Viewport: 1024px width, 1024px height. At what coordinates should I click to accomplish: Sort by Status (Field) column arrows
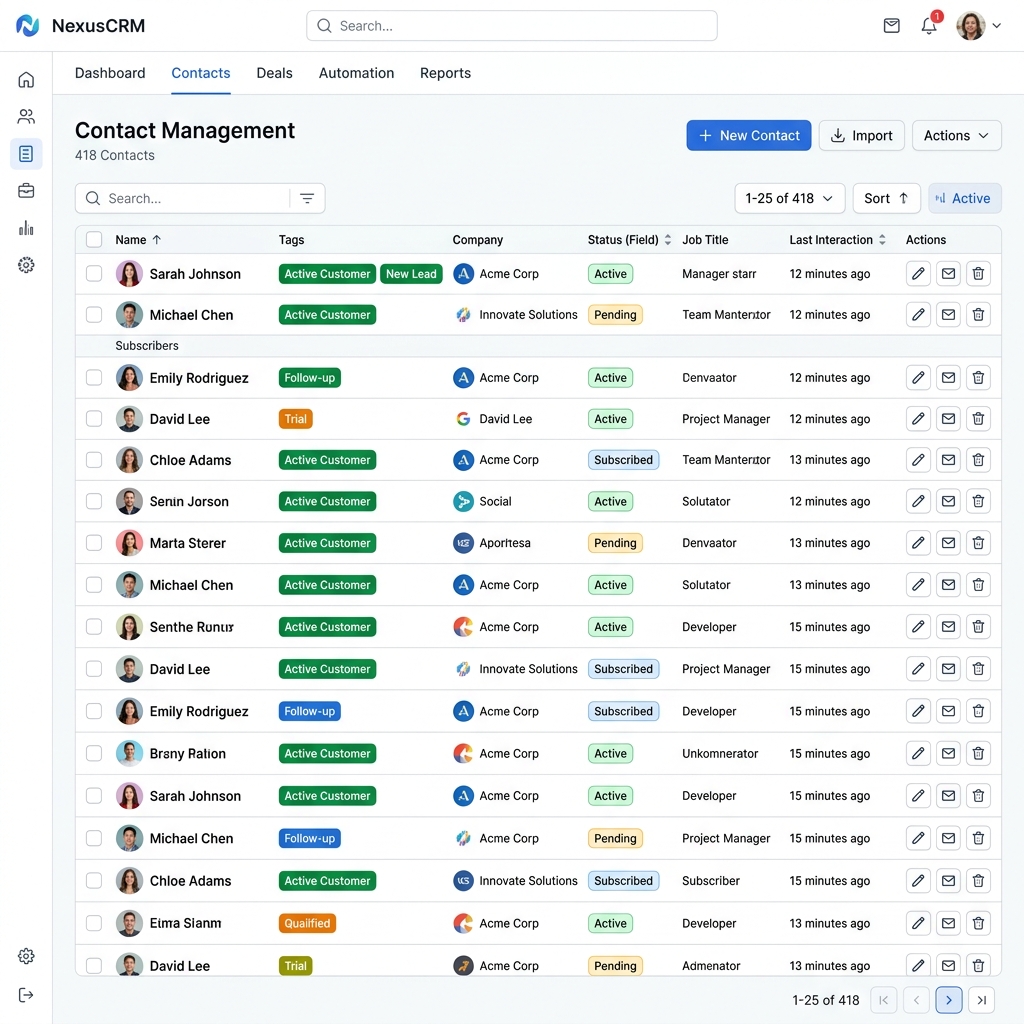[x=667, y=240]
